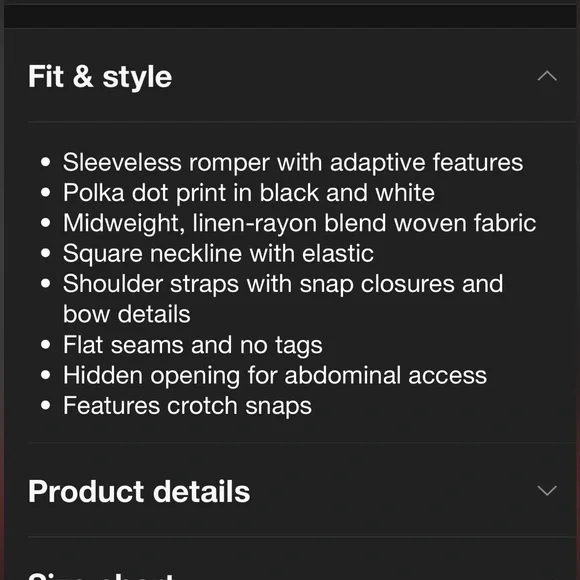This screenshot has width=580, height=580.
Task: Click the bullet point before Flat seams
Action: click(x=46, y=345)
